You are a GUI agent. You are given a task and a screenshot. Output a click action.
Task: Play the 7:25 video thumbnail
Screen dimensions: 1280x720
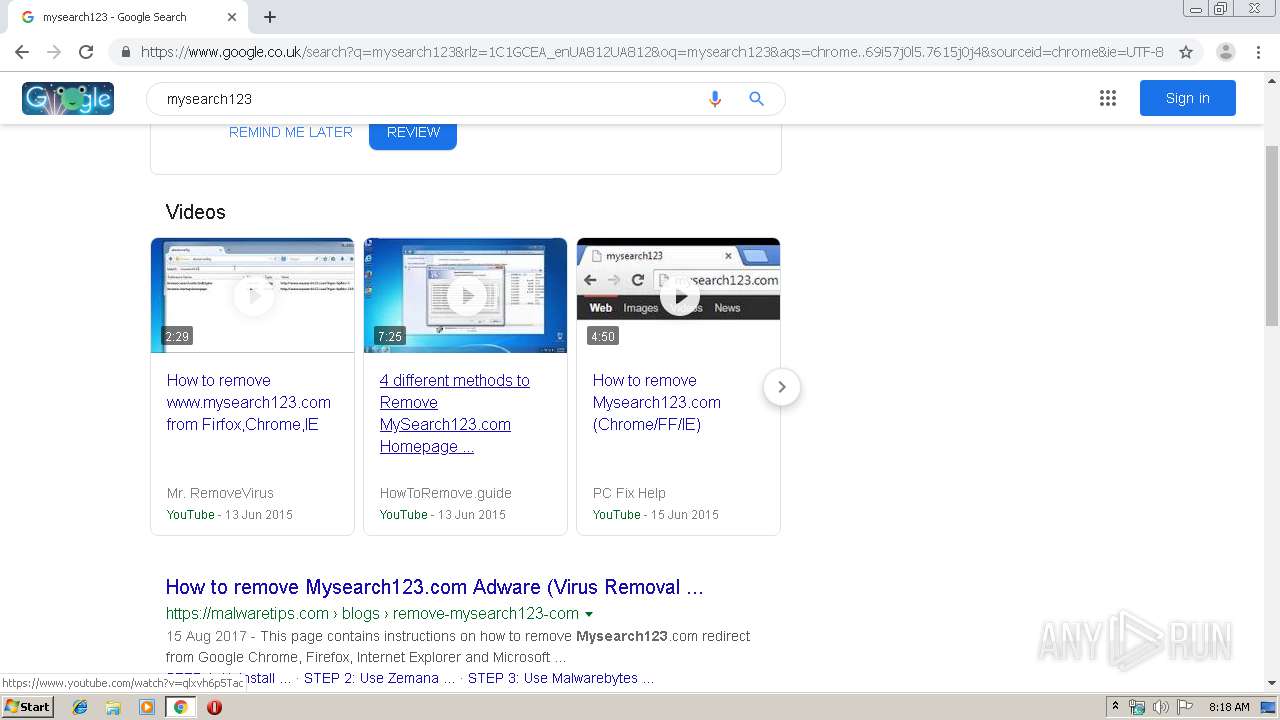pos(466,295)
